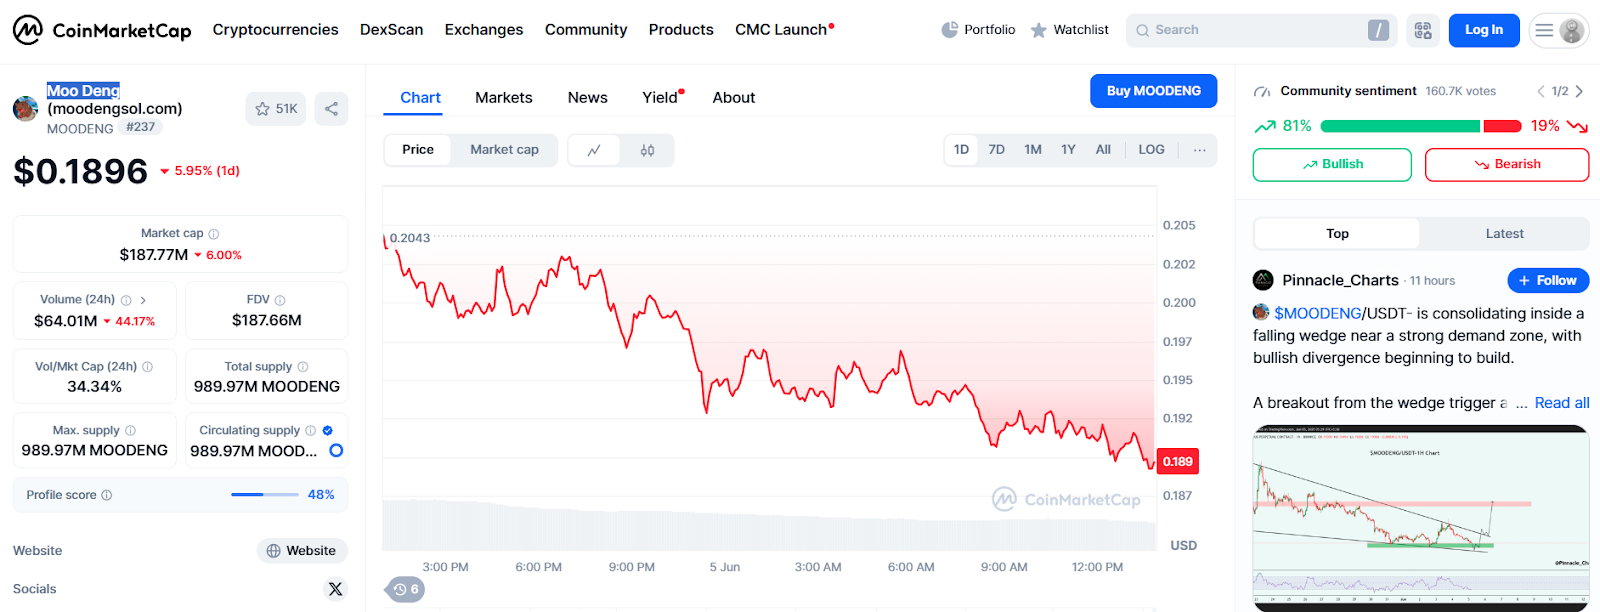Click the Moo Deng coin avatar
This screenshot has width=1600, height=612.
pos(26,108)
